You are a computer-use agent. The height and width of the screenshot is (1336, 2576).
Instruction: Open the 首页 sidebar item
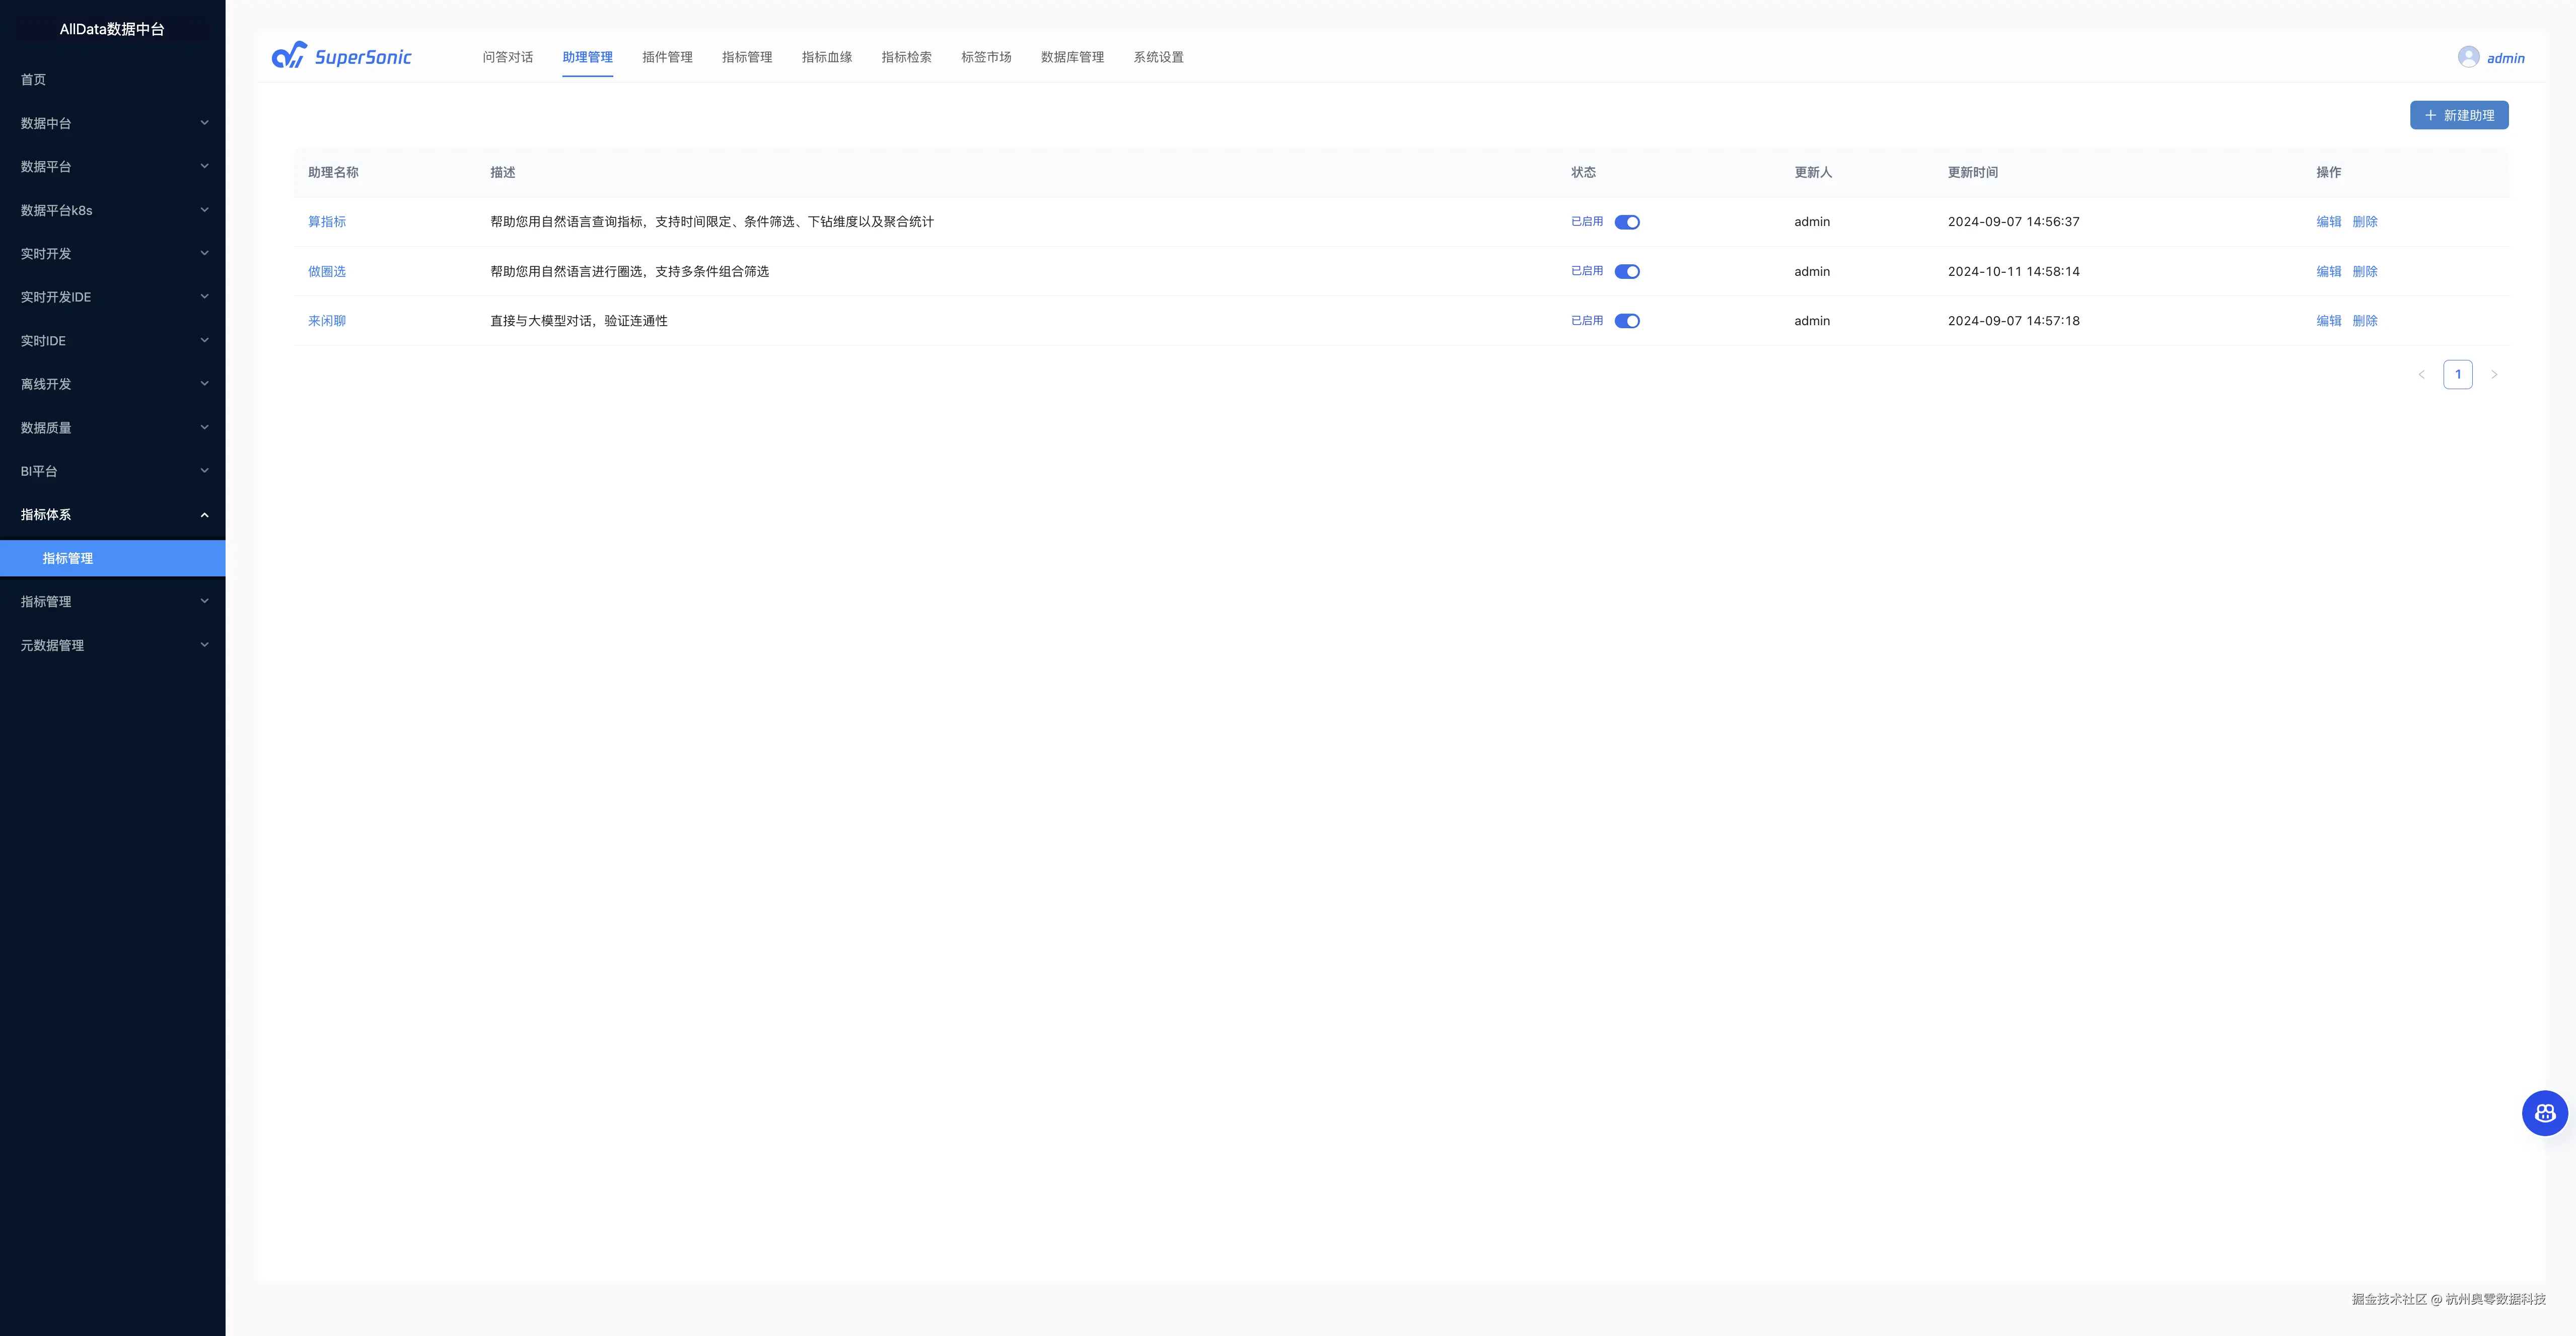point(34,80)
